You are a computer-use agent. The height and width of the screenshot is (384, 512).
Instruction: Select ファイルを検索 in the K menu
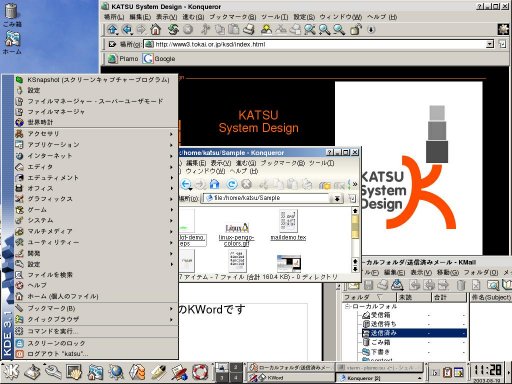pyautogui.click(x=96, y=275)
